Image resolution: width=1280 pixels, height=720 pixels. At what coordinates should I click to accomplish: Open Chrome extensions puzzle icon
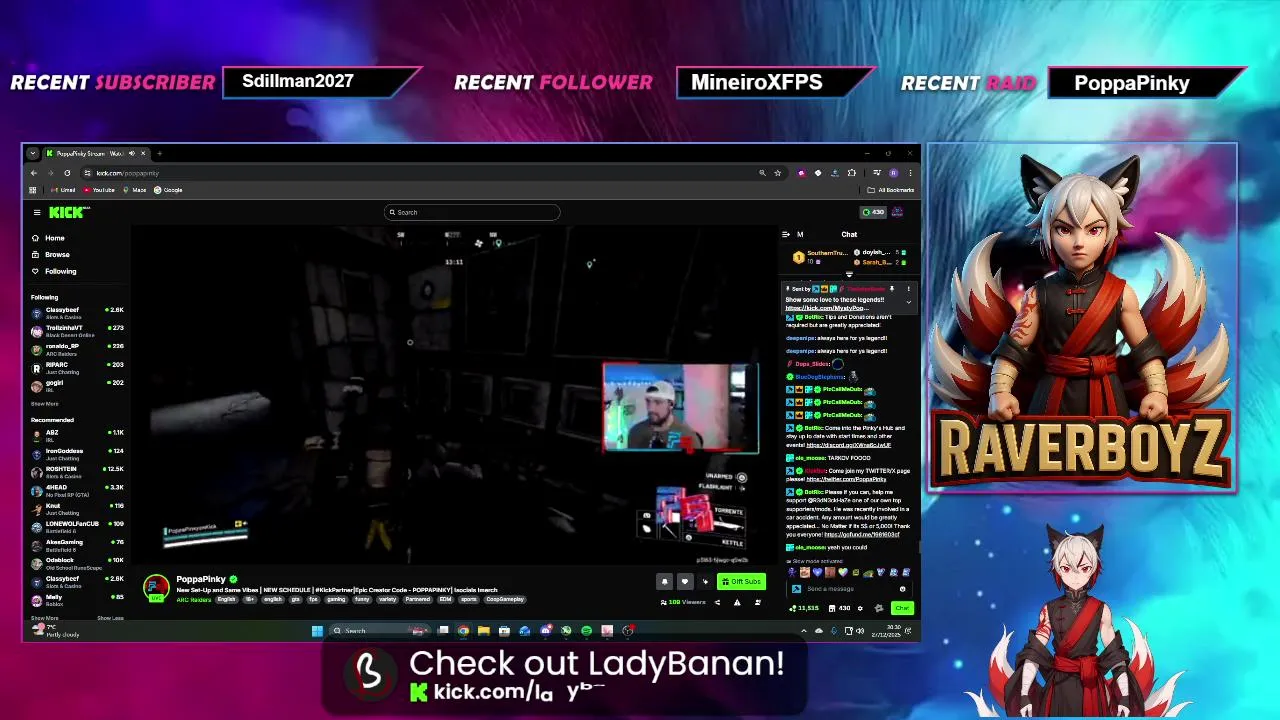click(852, 172)
